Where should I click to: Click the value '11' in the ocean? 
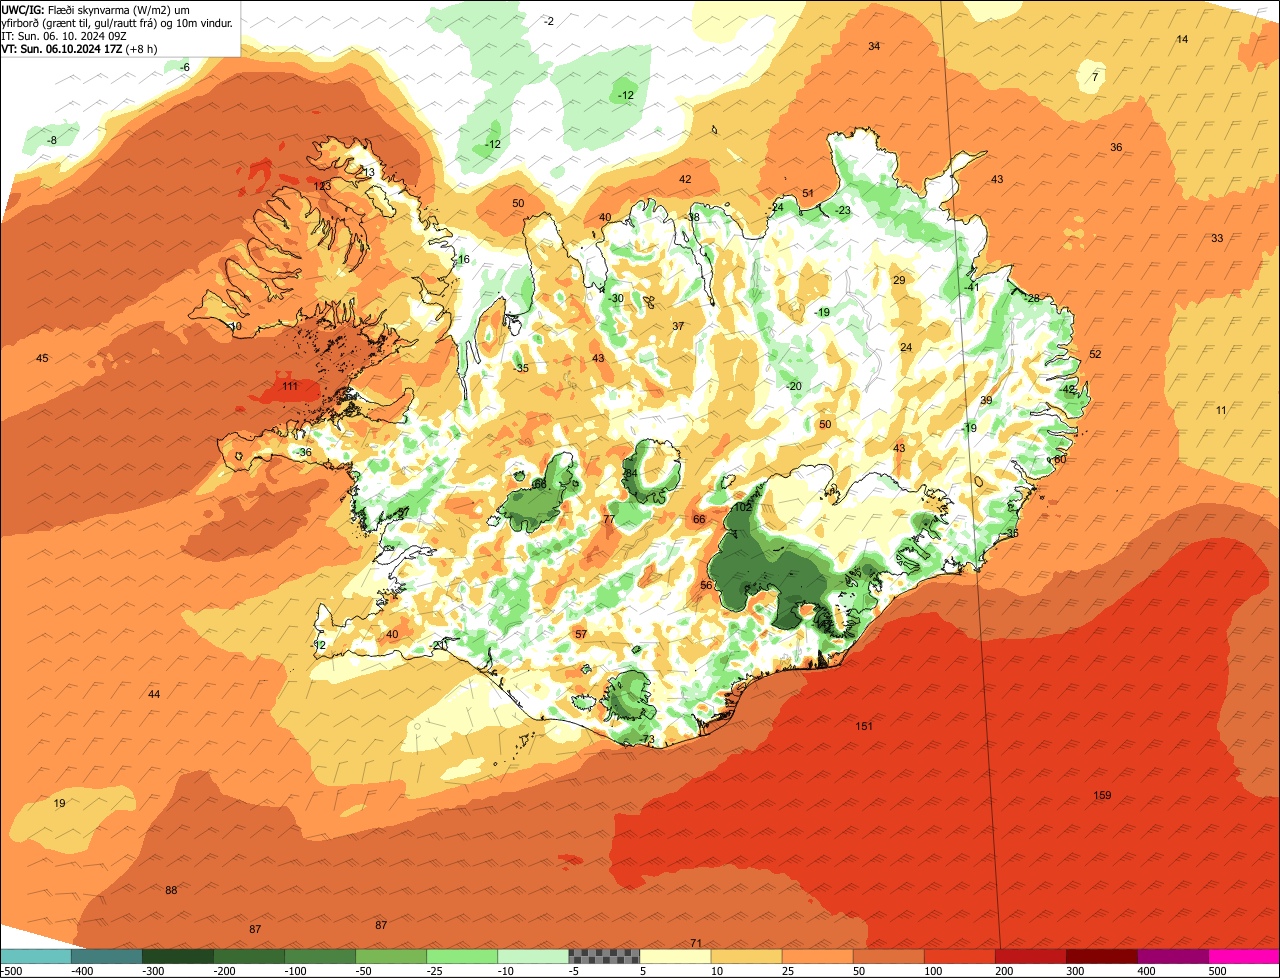click(x=1221, y=410)
